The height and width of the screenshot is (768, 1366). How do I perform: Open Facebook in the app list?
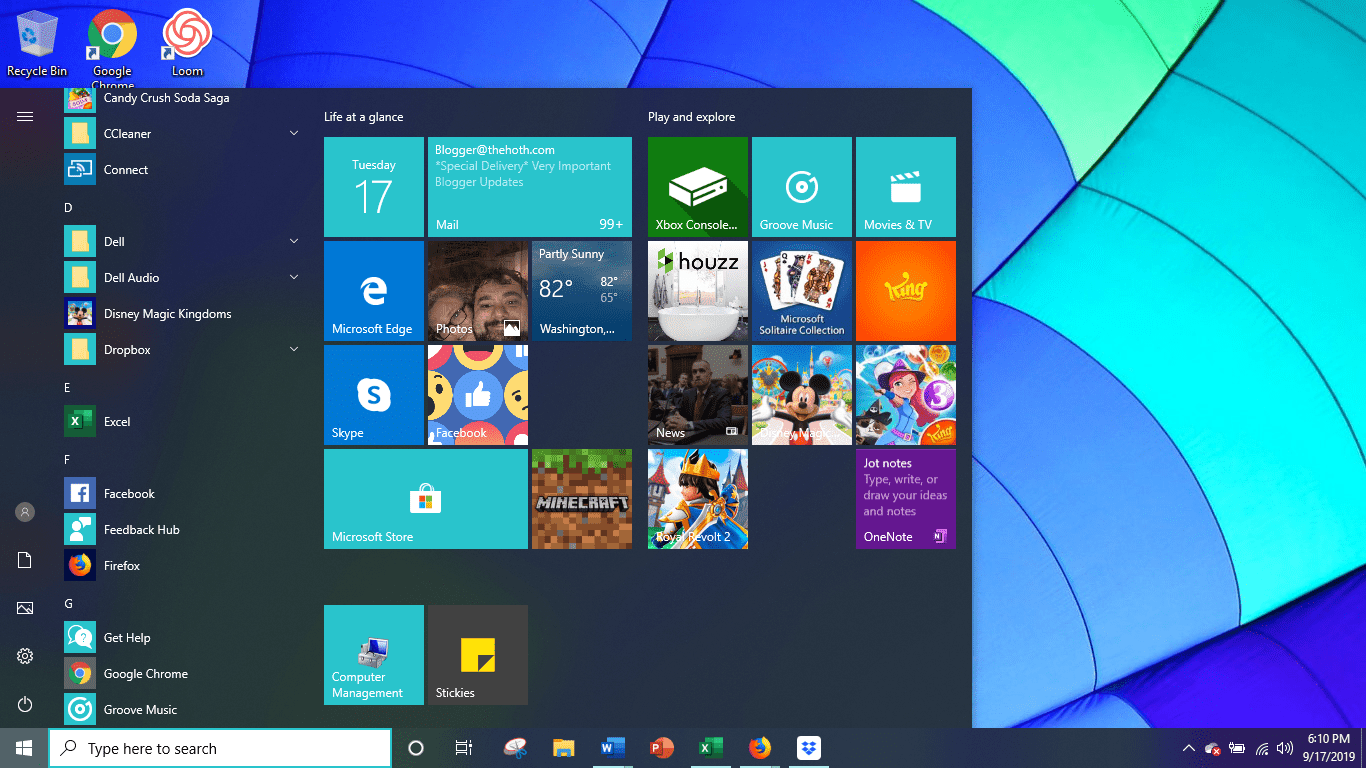[x=184, y=494]
